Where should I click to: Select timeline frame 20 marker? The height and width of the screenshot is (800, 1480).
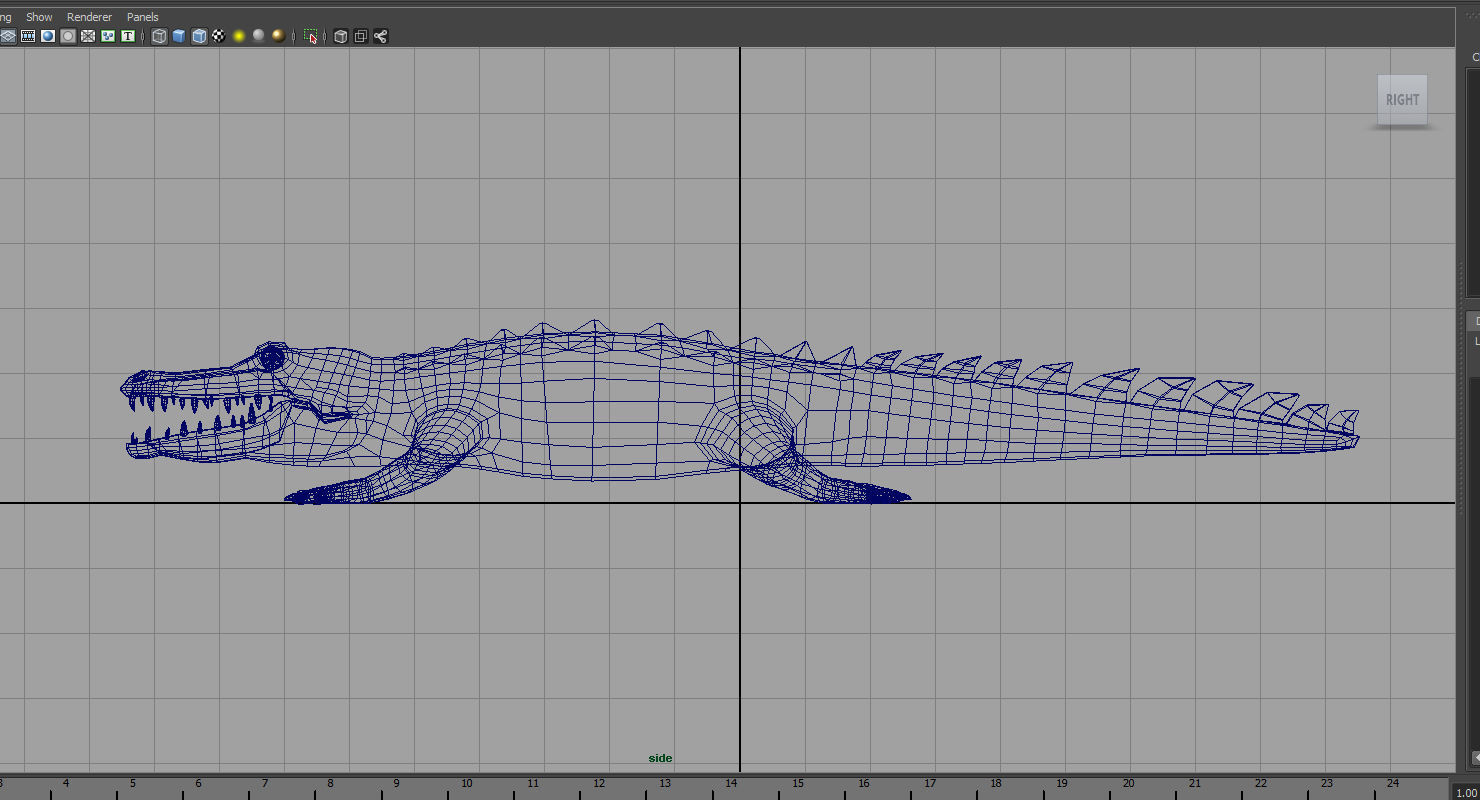click(1128, 783)
